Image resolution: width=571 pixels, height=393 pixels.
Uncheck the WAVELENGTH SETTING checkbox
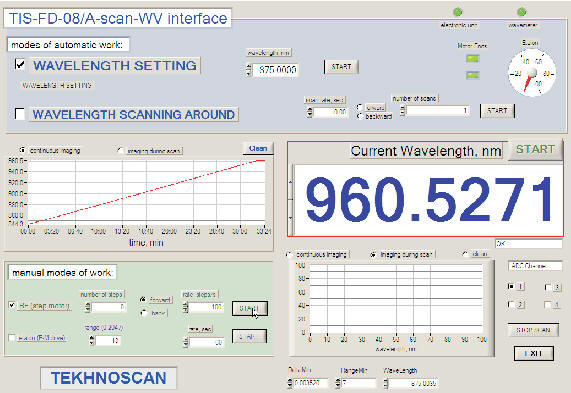pyautogui.click(x=20, y=64)
